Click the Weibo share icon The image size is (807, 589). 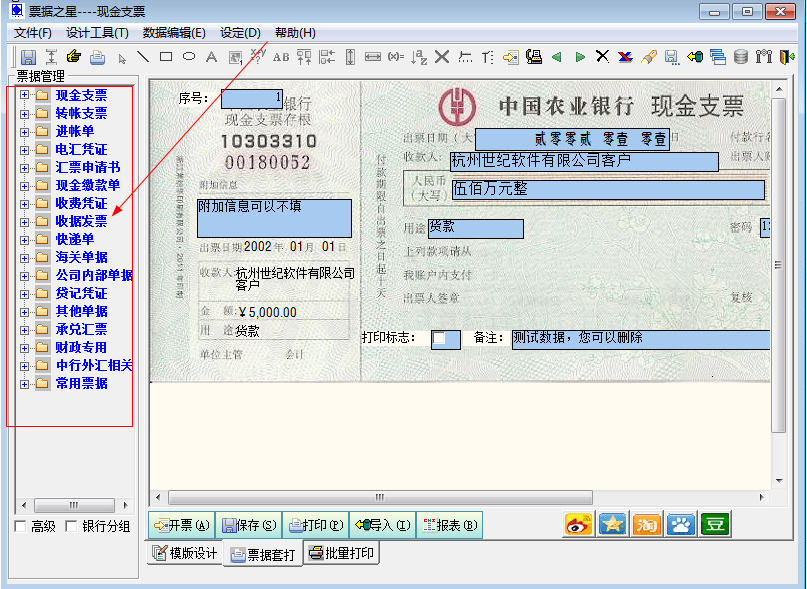579,524
